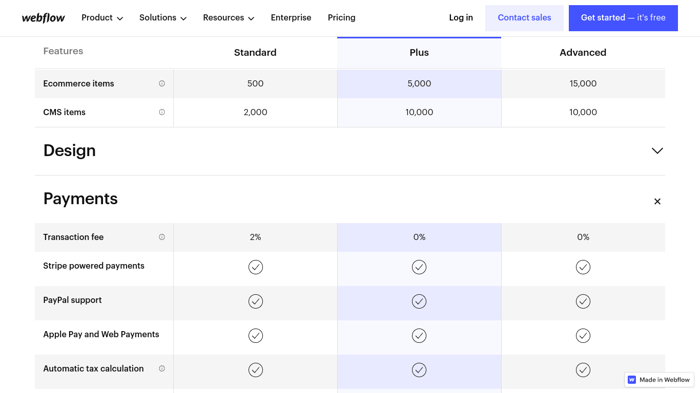Click Advanced checkmark for Stripe powered payments
The height and width of the screenshot is (393, 700).
point(583,267)
